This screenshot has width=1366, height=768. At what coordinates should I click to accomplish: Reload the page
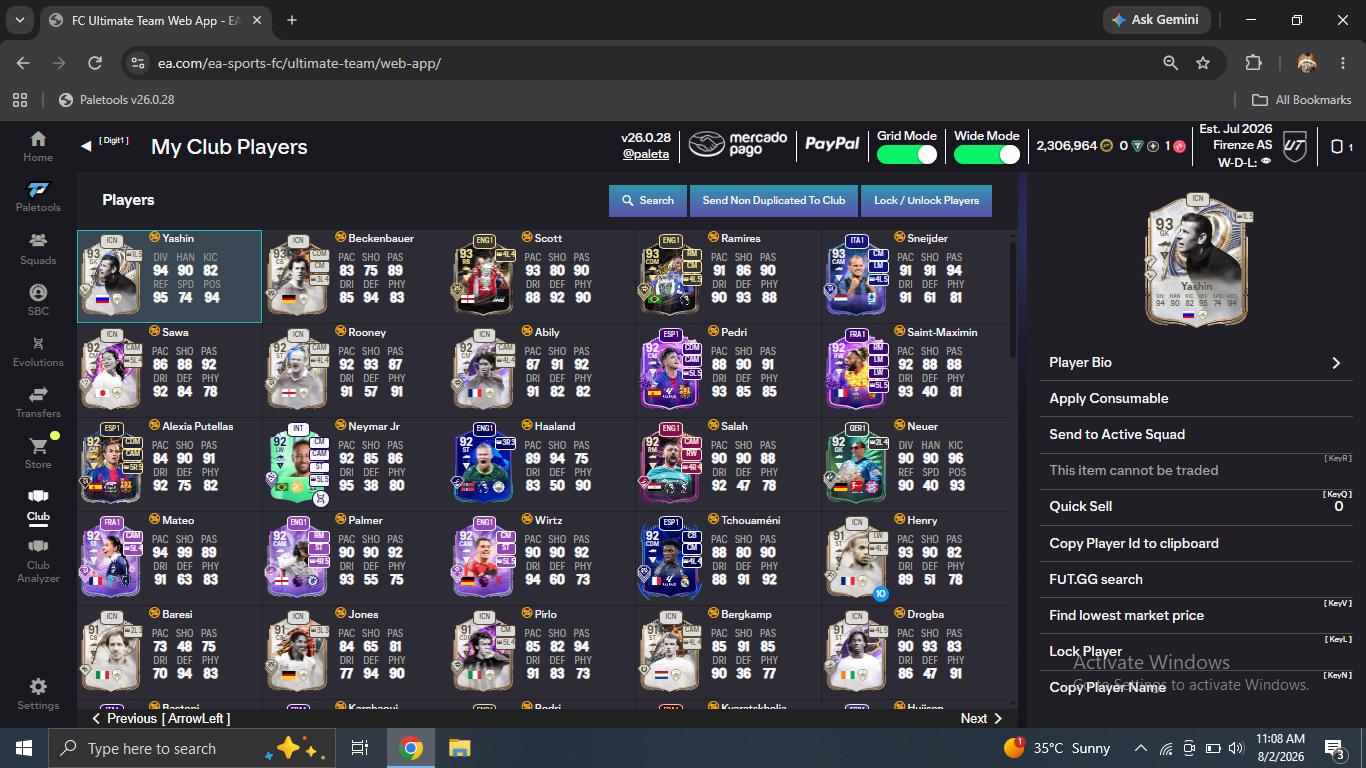[95, 63]
